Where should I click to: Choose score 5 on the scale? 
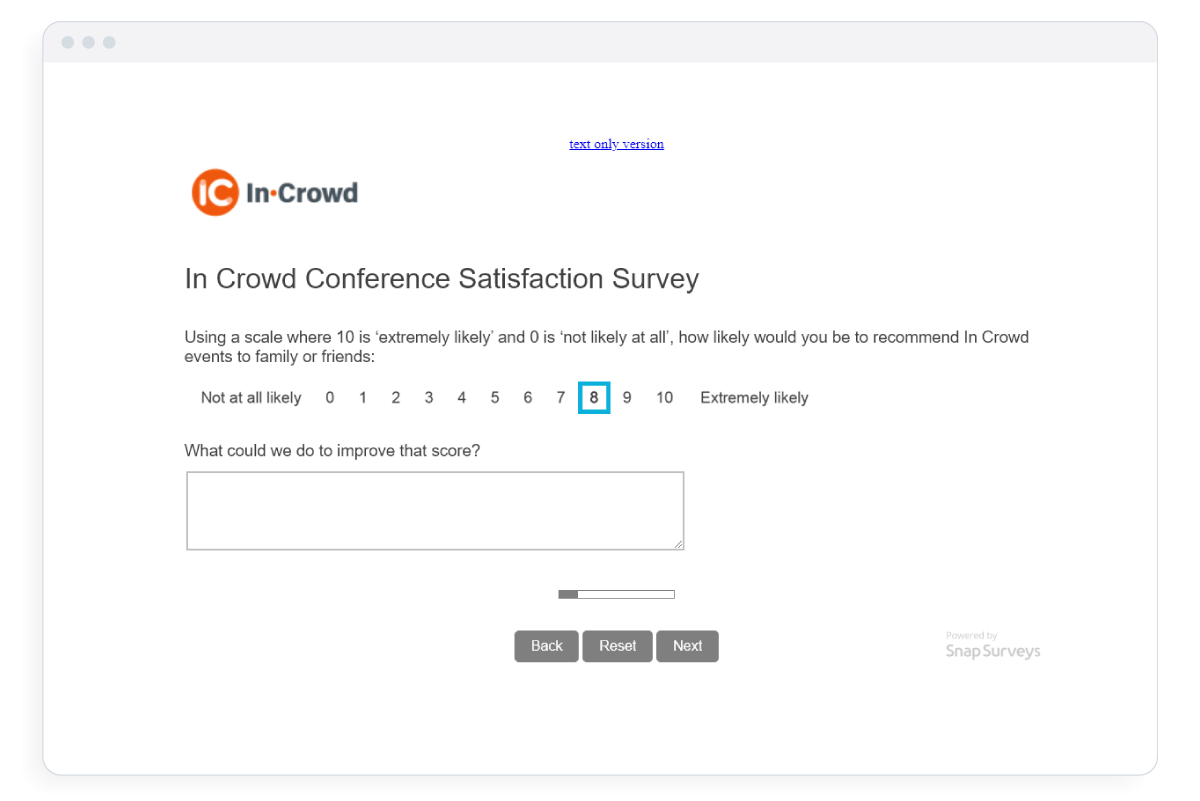click(495, 398)
